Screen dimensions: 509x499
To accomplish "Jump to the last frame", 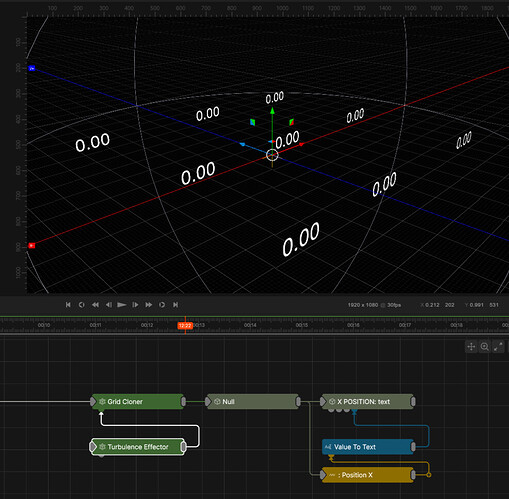I will pos(175,305).
